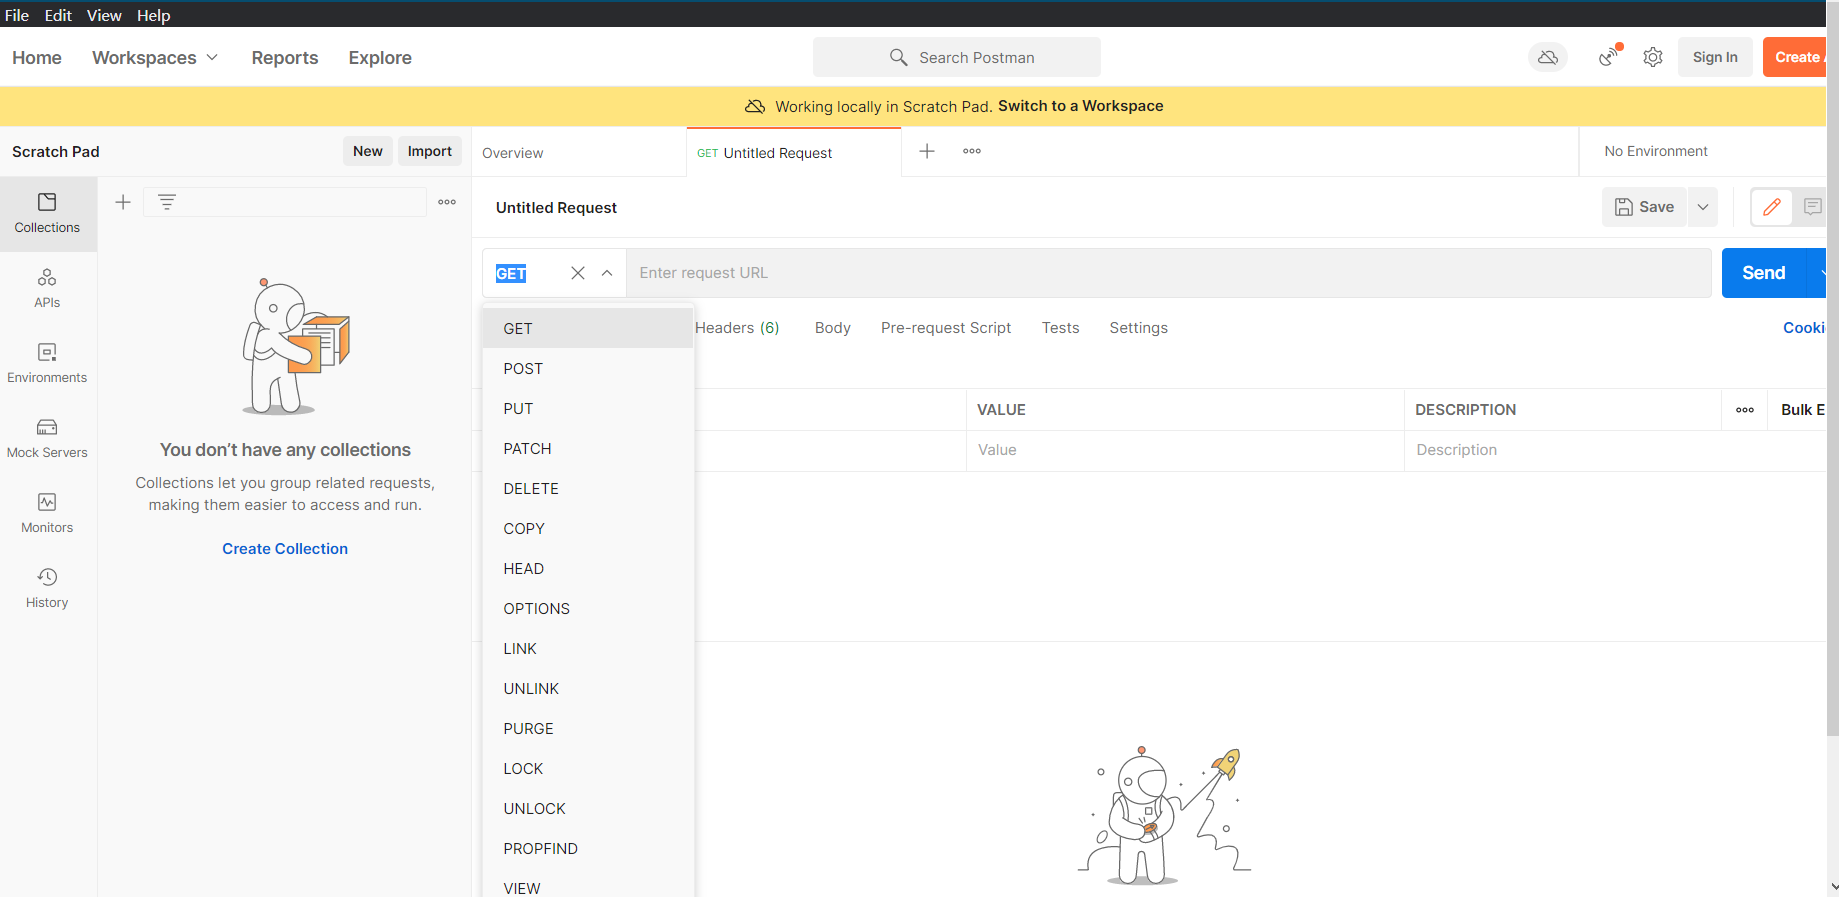The image size is (1839, 897).
Task: Click the plus icon to add a collection
Action: (123, 202)
